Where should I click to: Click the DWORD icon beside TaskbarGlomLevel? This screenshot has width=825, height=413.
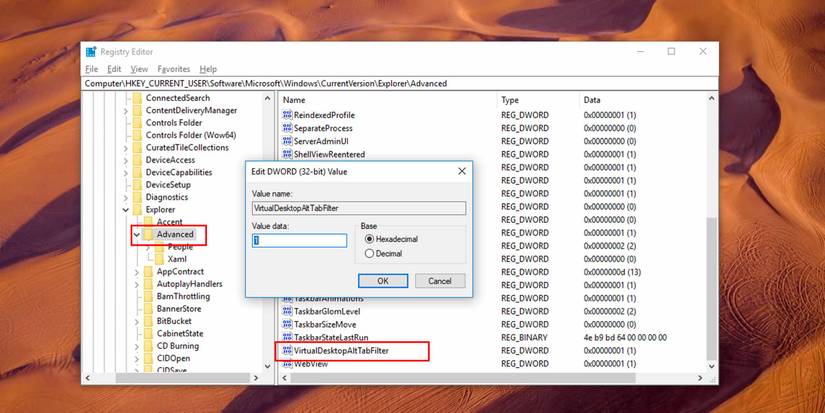point(287,311)
